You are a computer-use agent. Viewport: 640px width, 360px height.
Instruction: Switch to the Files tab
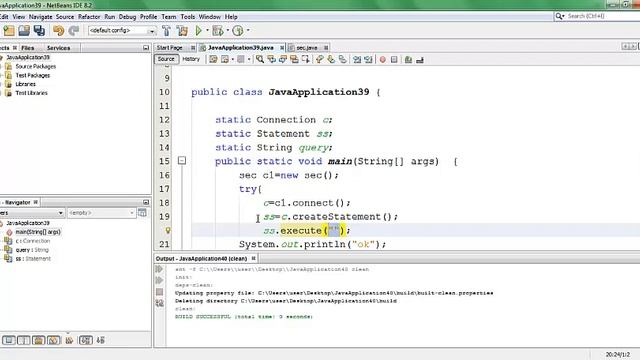27,48
